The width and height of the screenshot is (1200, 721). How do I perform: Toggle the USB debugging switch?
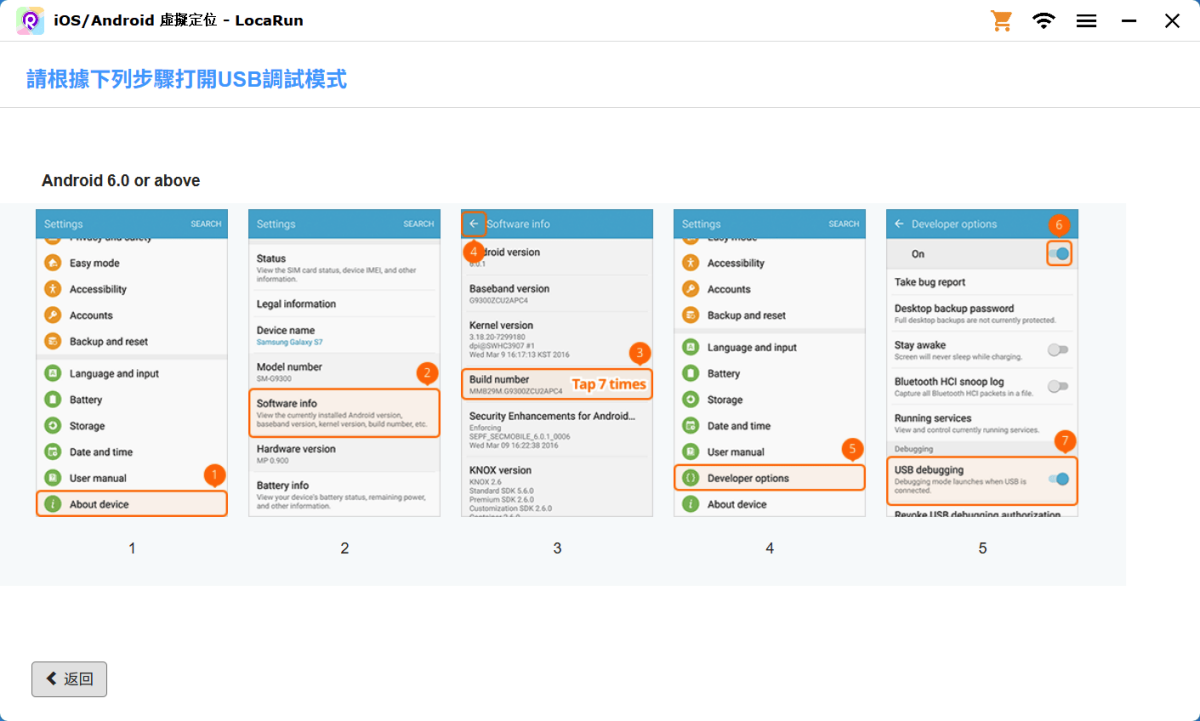pyautogui.click(x=1058, y=479)
